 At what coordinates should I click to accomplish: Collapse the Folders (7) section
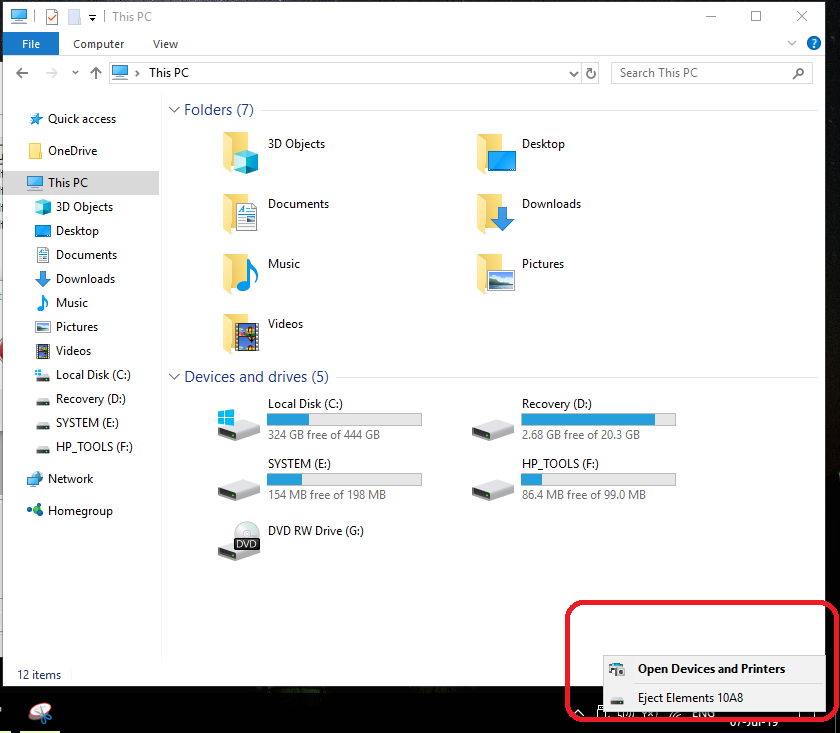click(174, 109)
